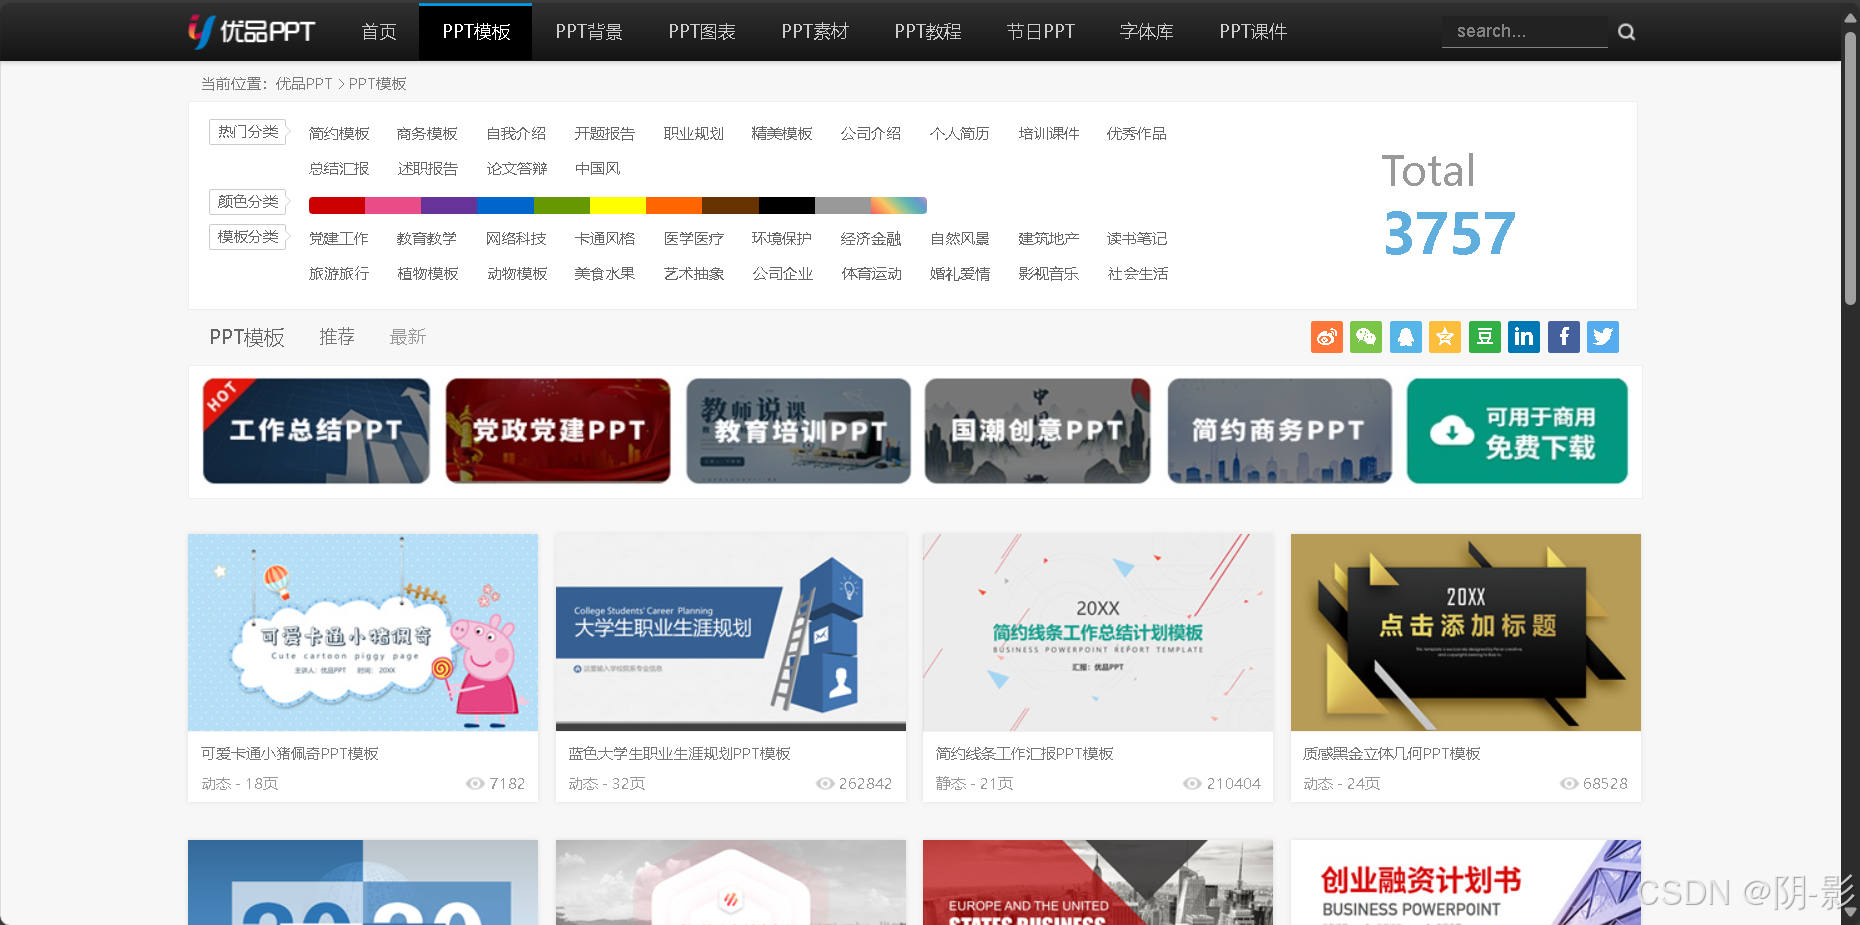Image resolution: width=1860 pixels, height=925 pixels.
Task: Open the 商务模板 category link
Action: pyautogui.click(x=427, y=134)
